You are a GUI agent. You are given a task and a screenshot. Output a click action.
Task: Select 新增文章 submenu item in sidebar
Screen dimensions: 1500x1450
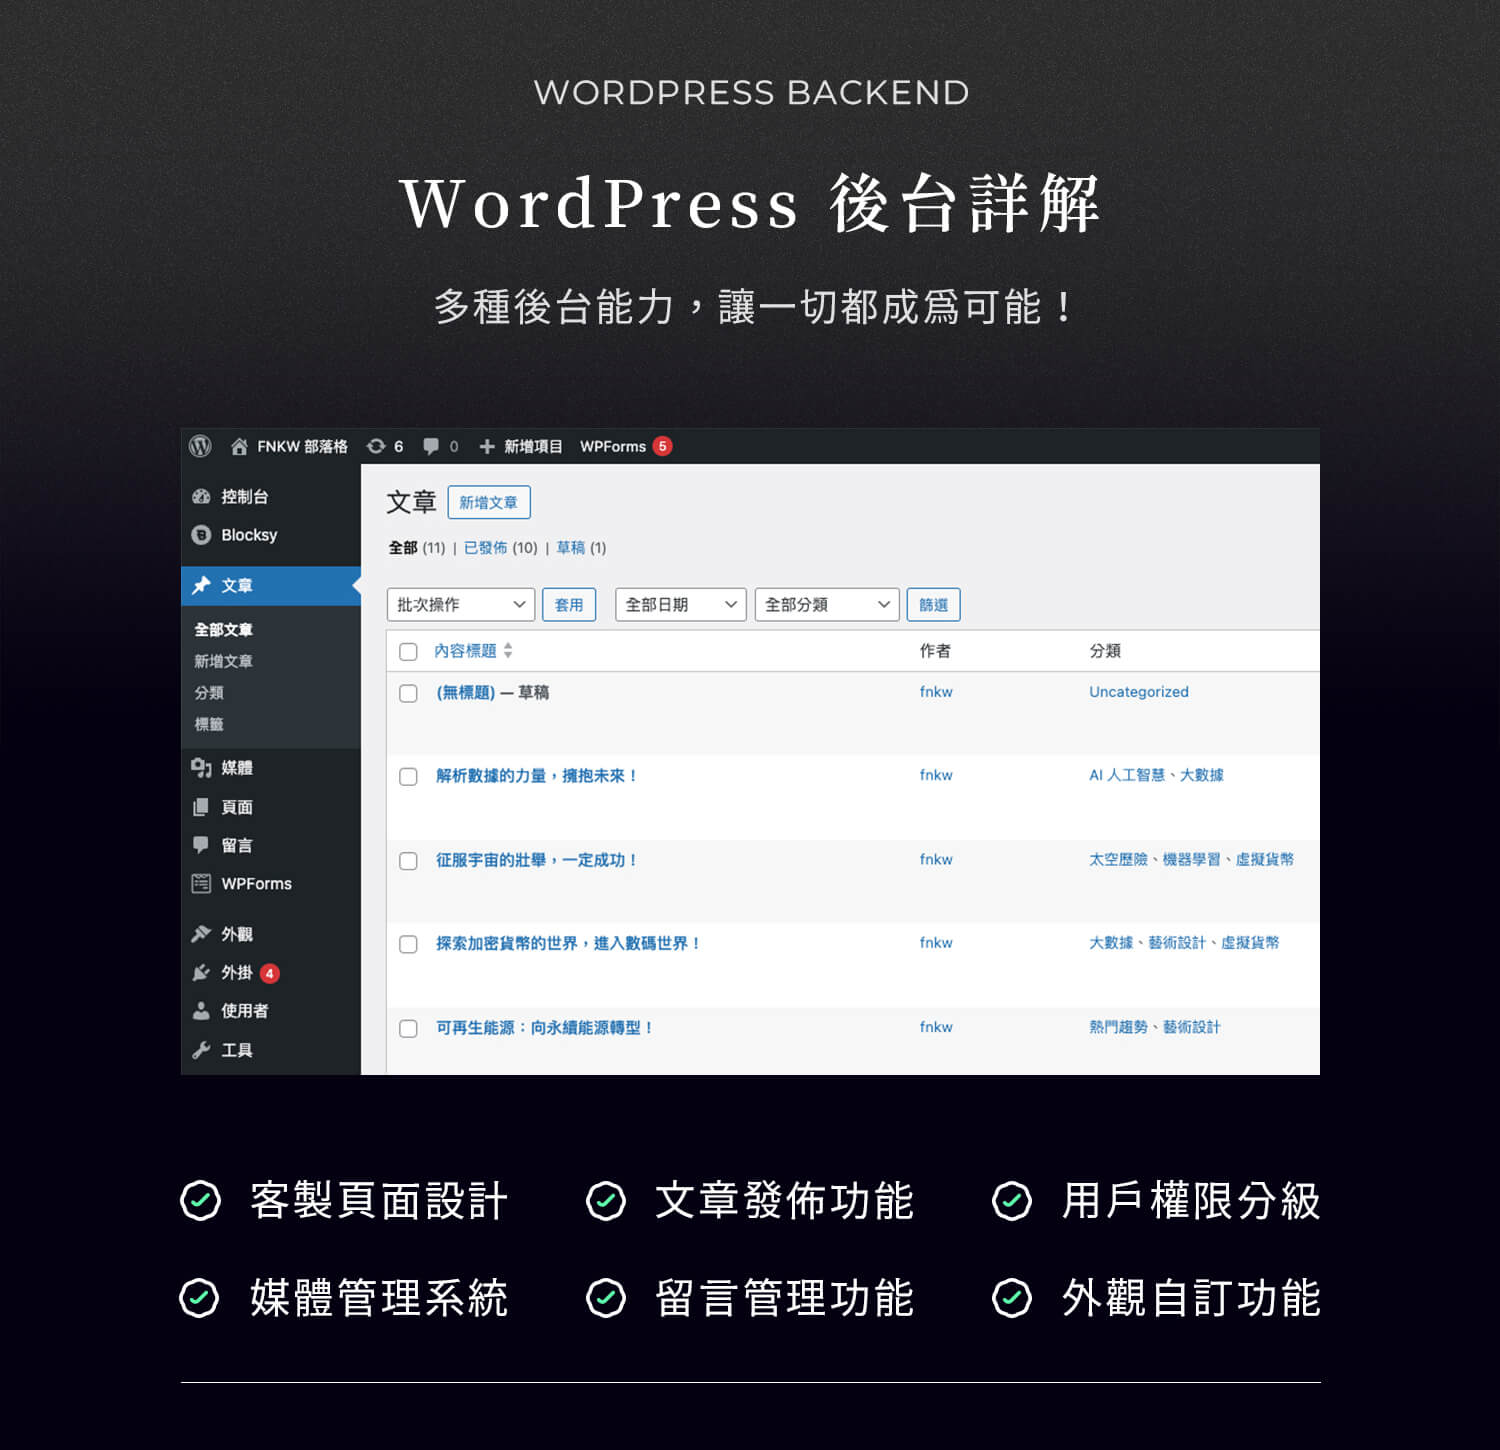[x=223, y=661]
